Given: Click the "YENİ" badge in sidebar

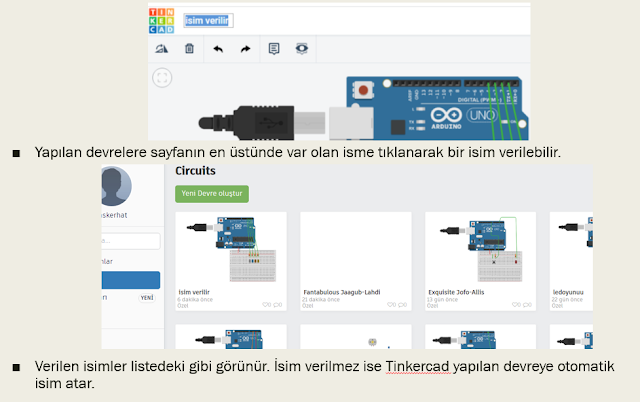Looking at the screenshot, I should click(147, 298).
